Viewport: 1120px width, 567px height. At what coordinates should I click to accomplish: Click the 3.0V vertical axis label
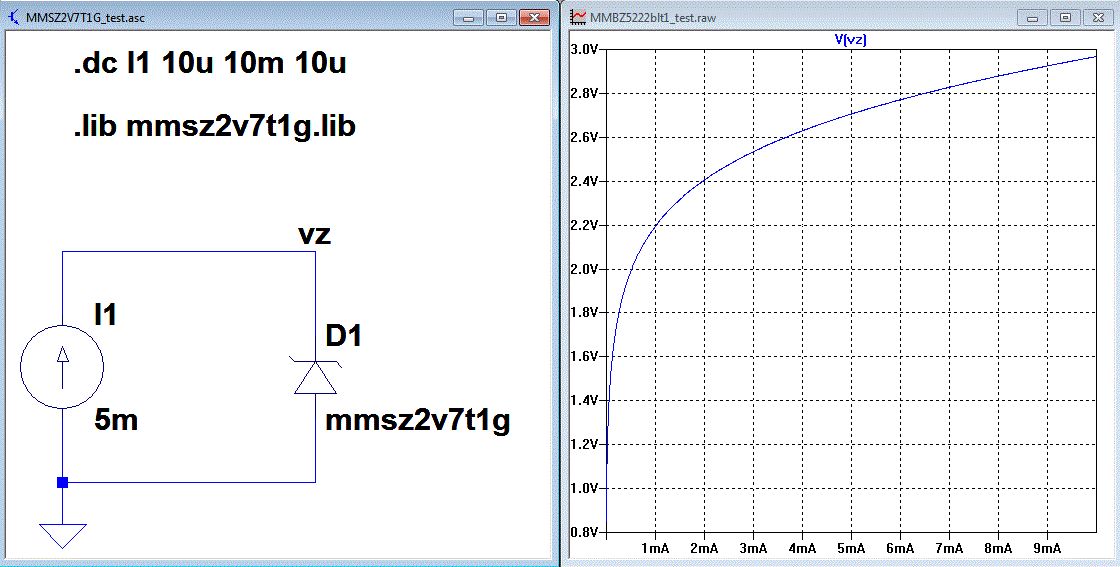584,49
